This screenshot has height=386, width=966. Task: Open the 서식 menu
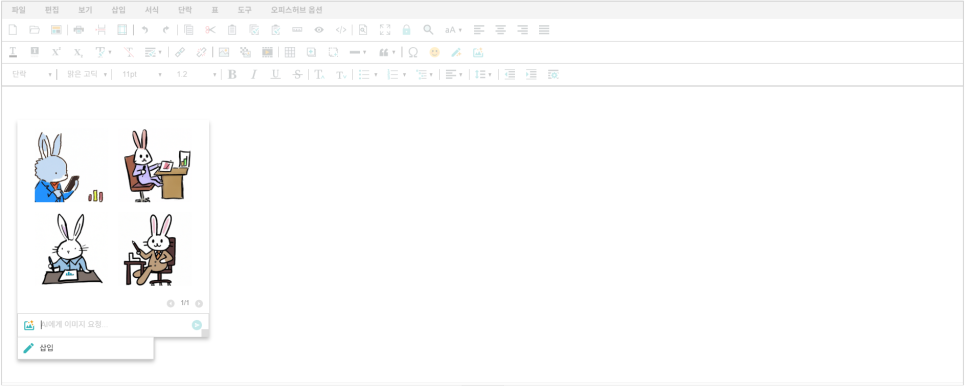(152, 10)
